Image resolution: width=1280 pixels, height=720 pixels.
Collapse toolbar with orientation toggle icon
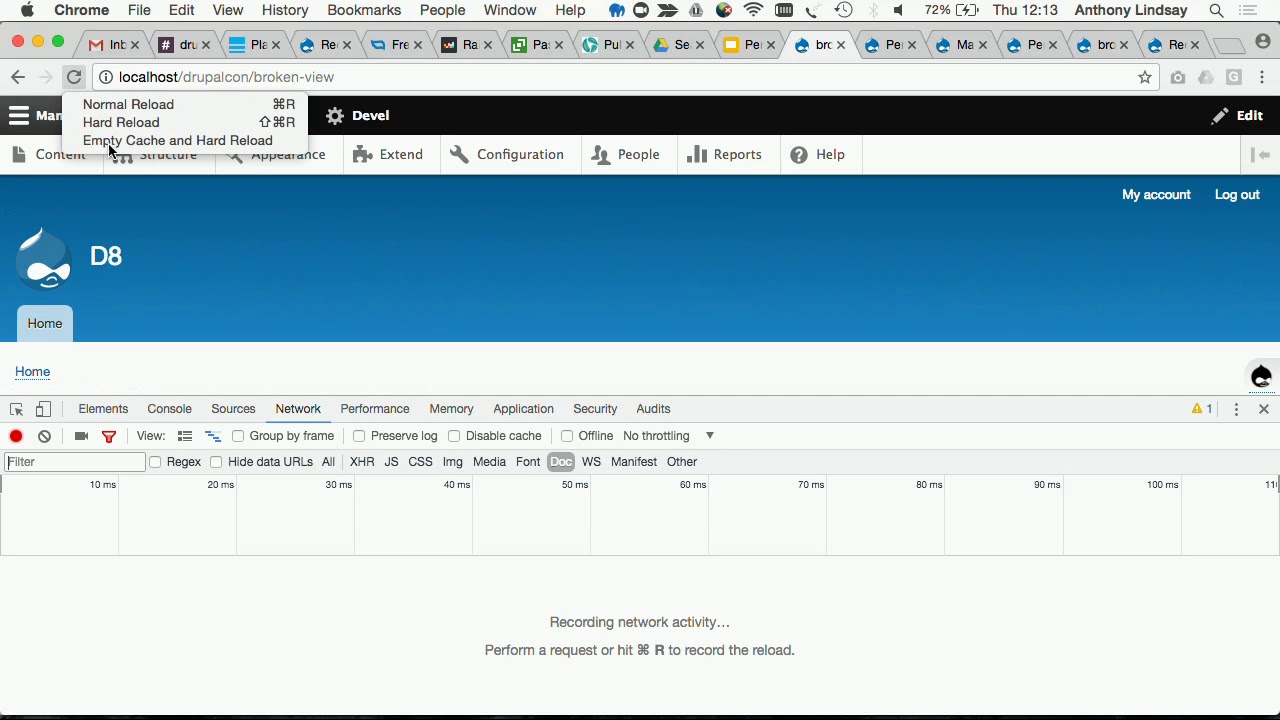coord(1262,155)
